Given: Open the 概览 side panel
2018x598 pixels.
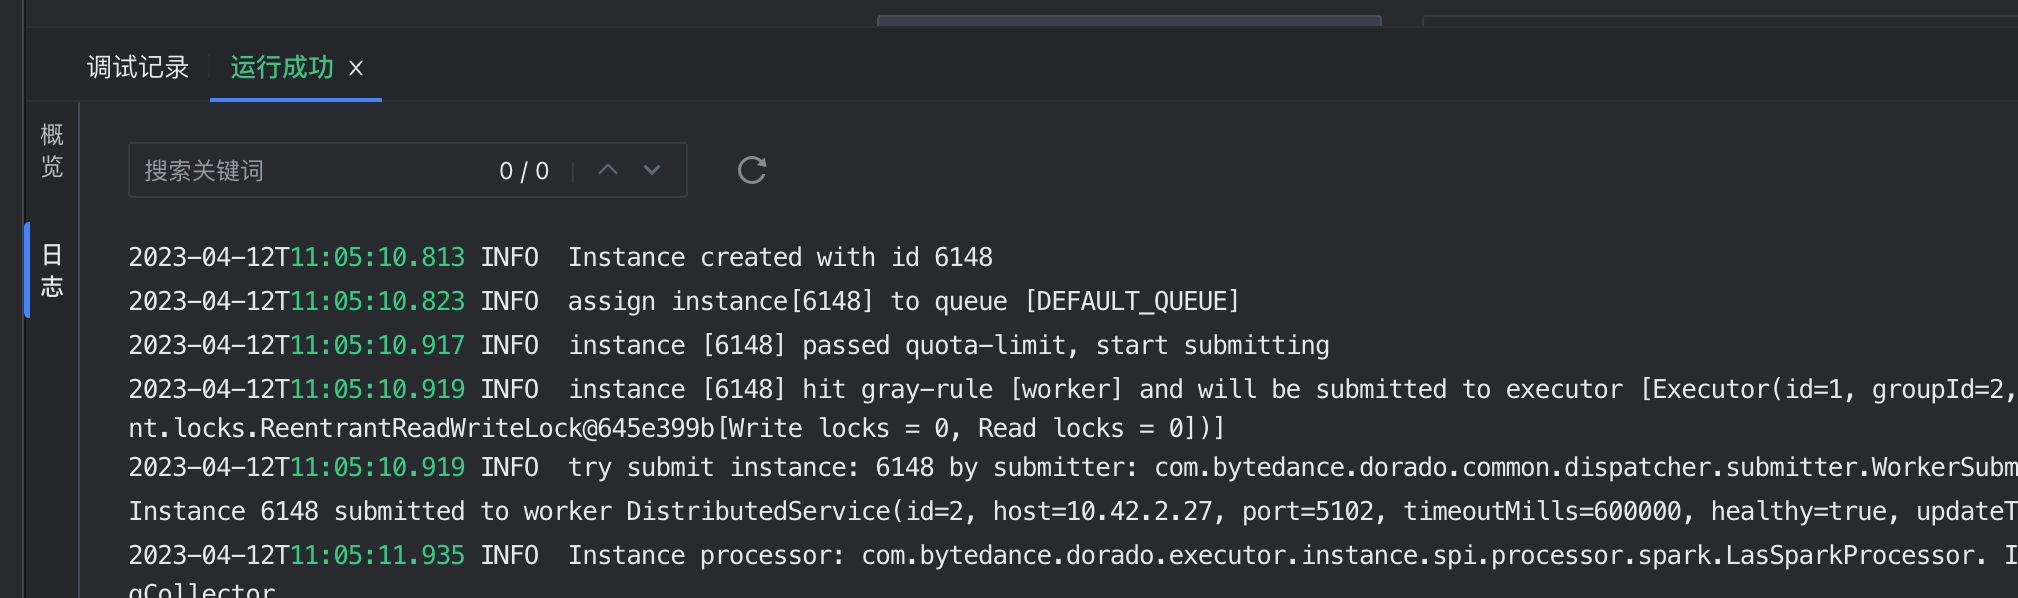Looking at the screenshot, I should 52,151.
